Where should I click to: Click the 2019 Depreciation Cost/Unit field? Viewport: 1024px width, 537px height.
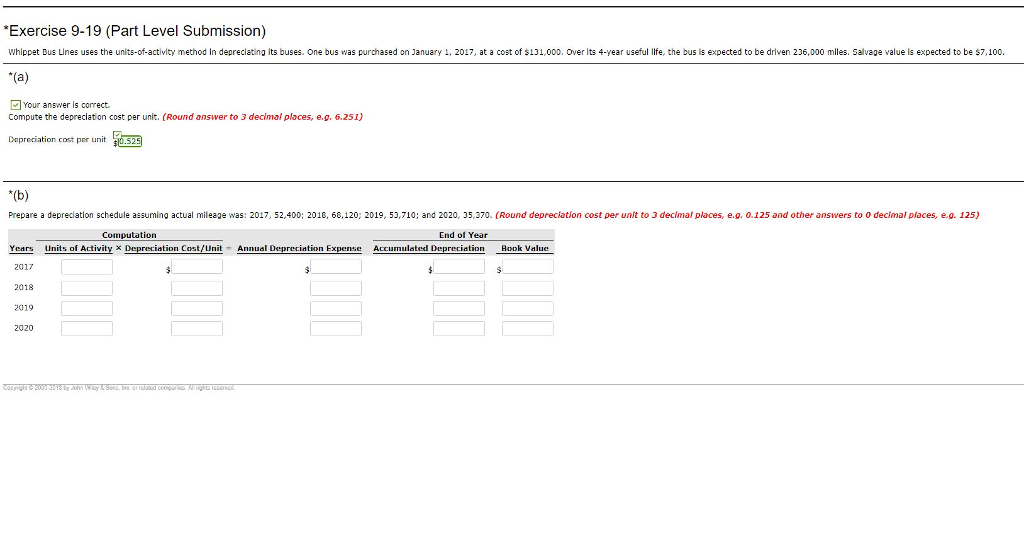[197, 308]
